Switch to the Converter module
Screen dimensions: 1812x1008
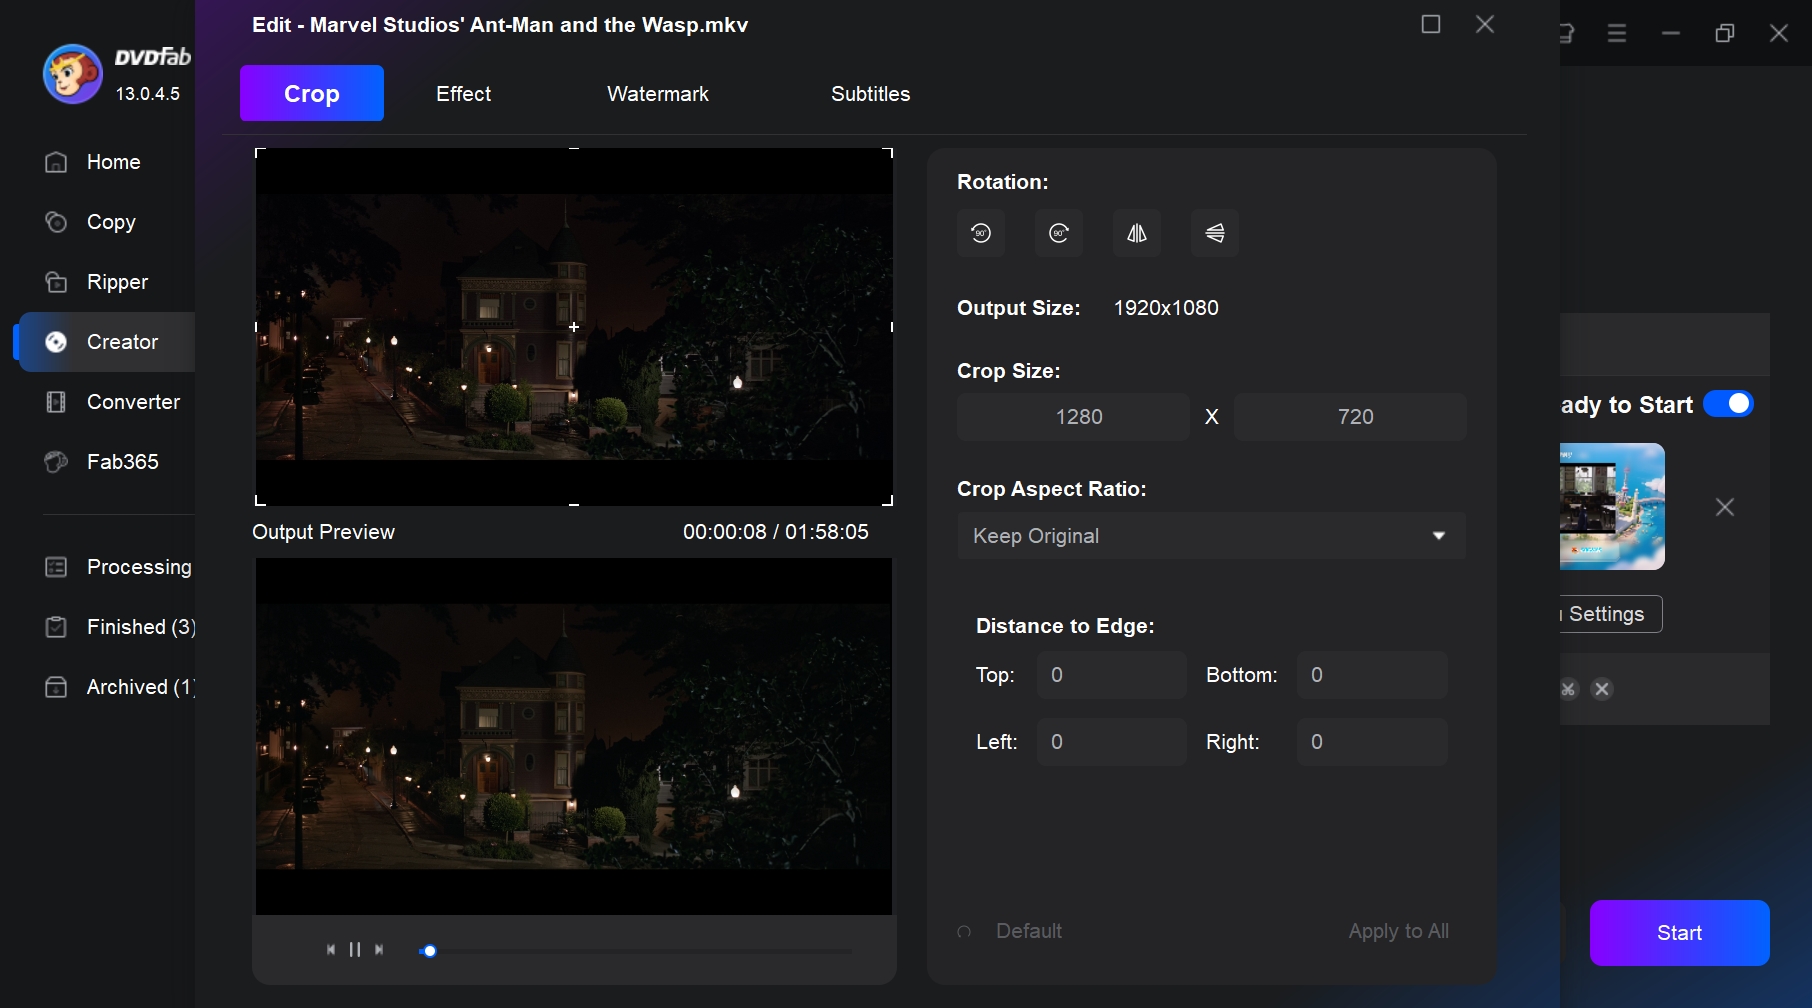(x=131, y=402)
